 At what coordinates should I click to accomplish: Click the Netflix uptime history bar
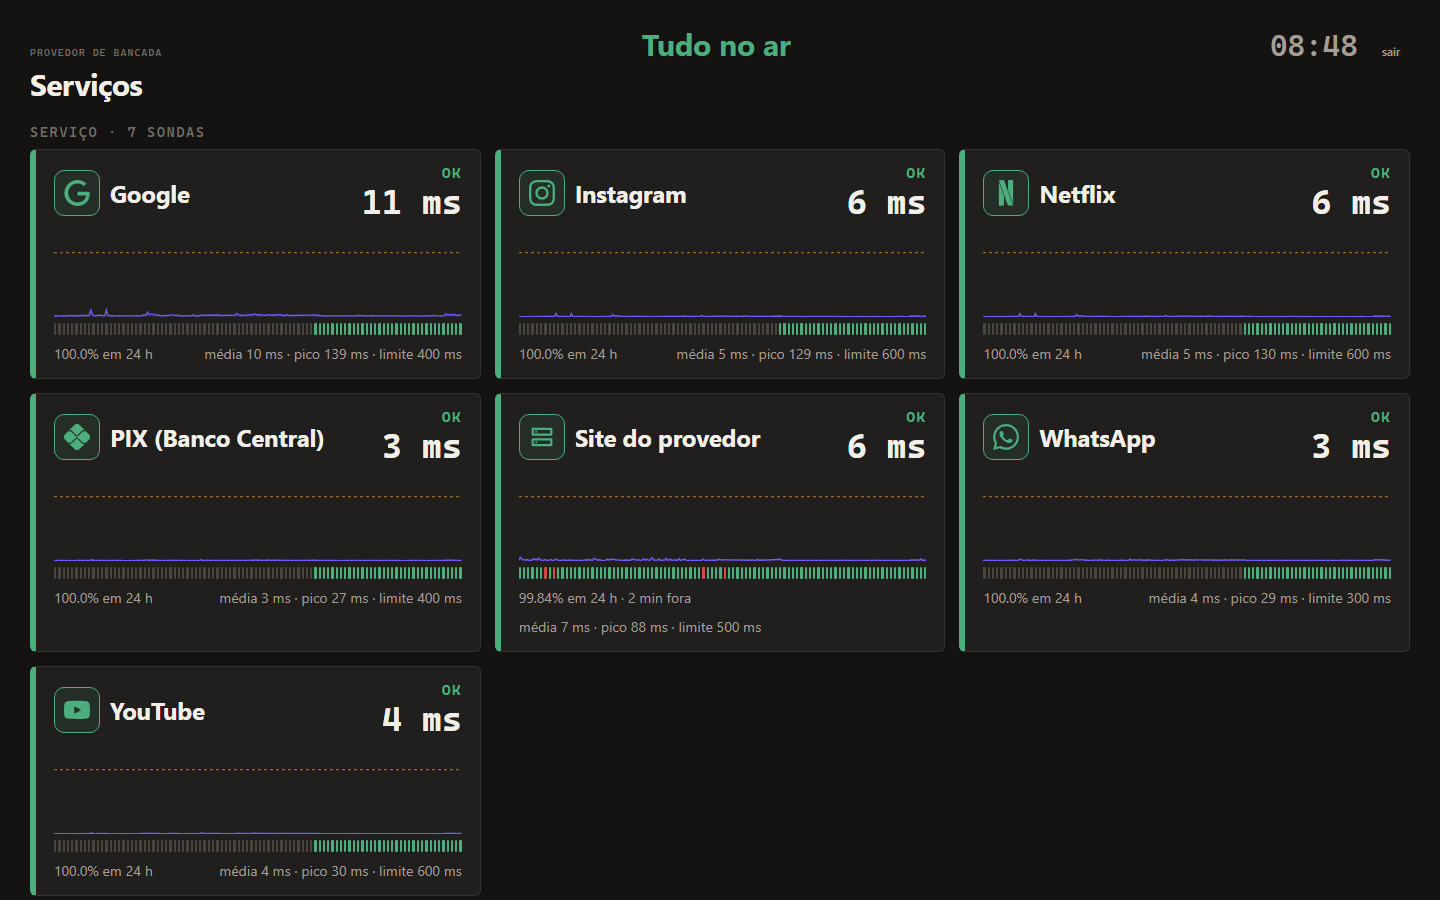1187,329
